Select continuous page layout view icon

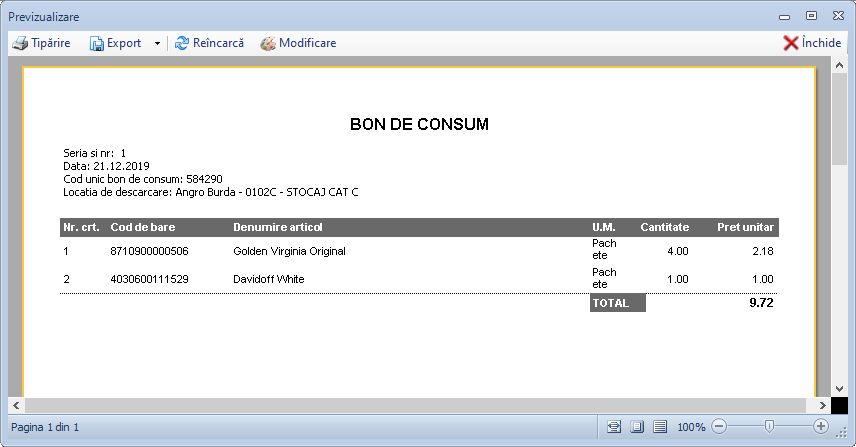pos(660,427)
